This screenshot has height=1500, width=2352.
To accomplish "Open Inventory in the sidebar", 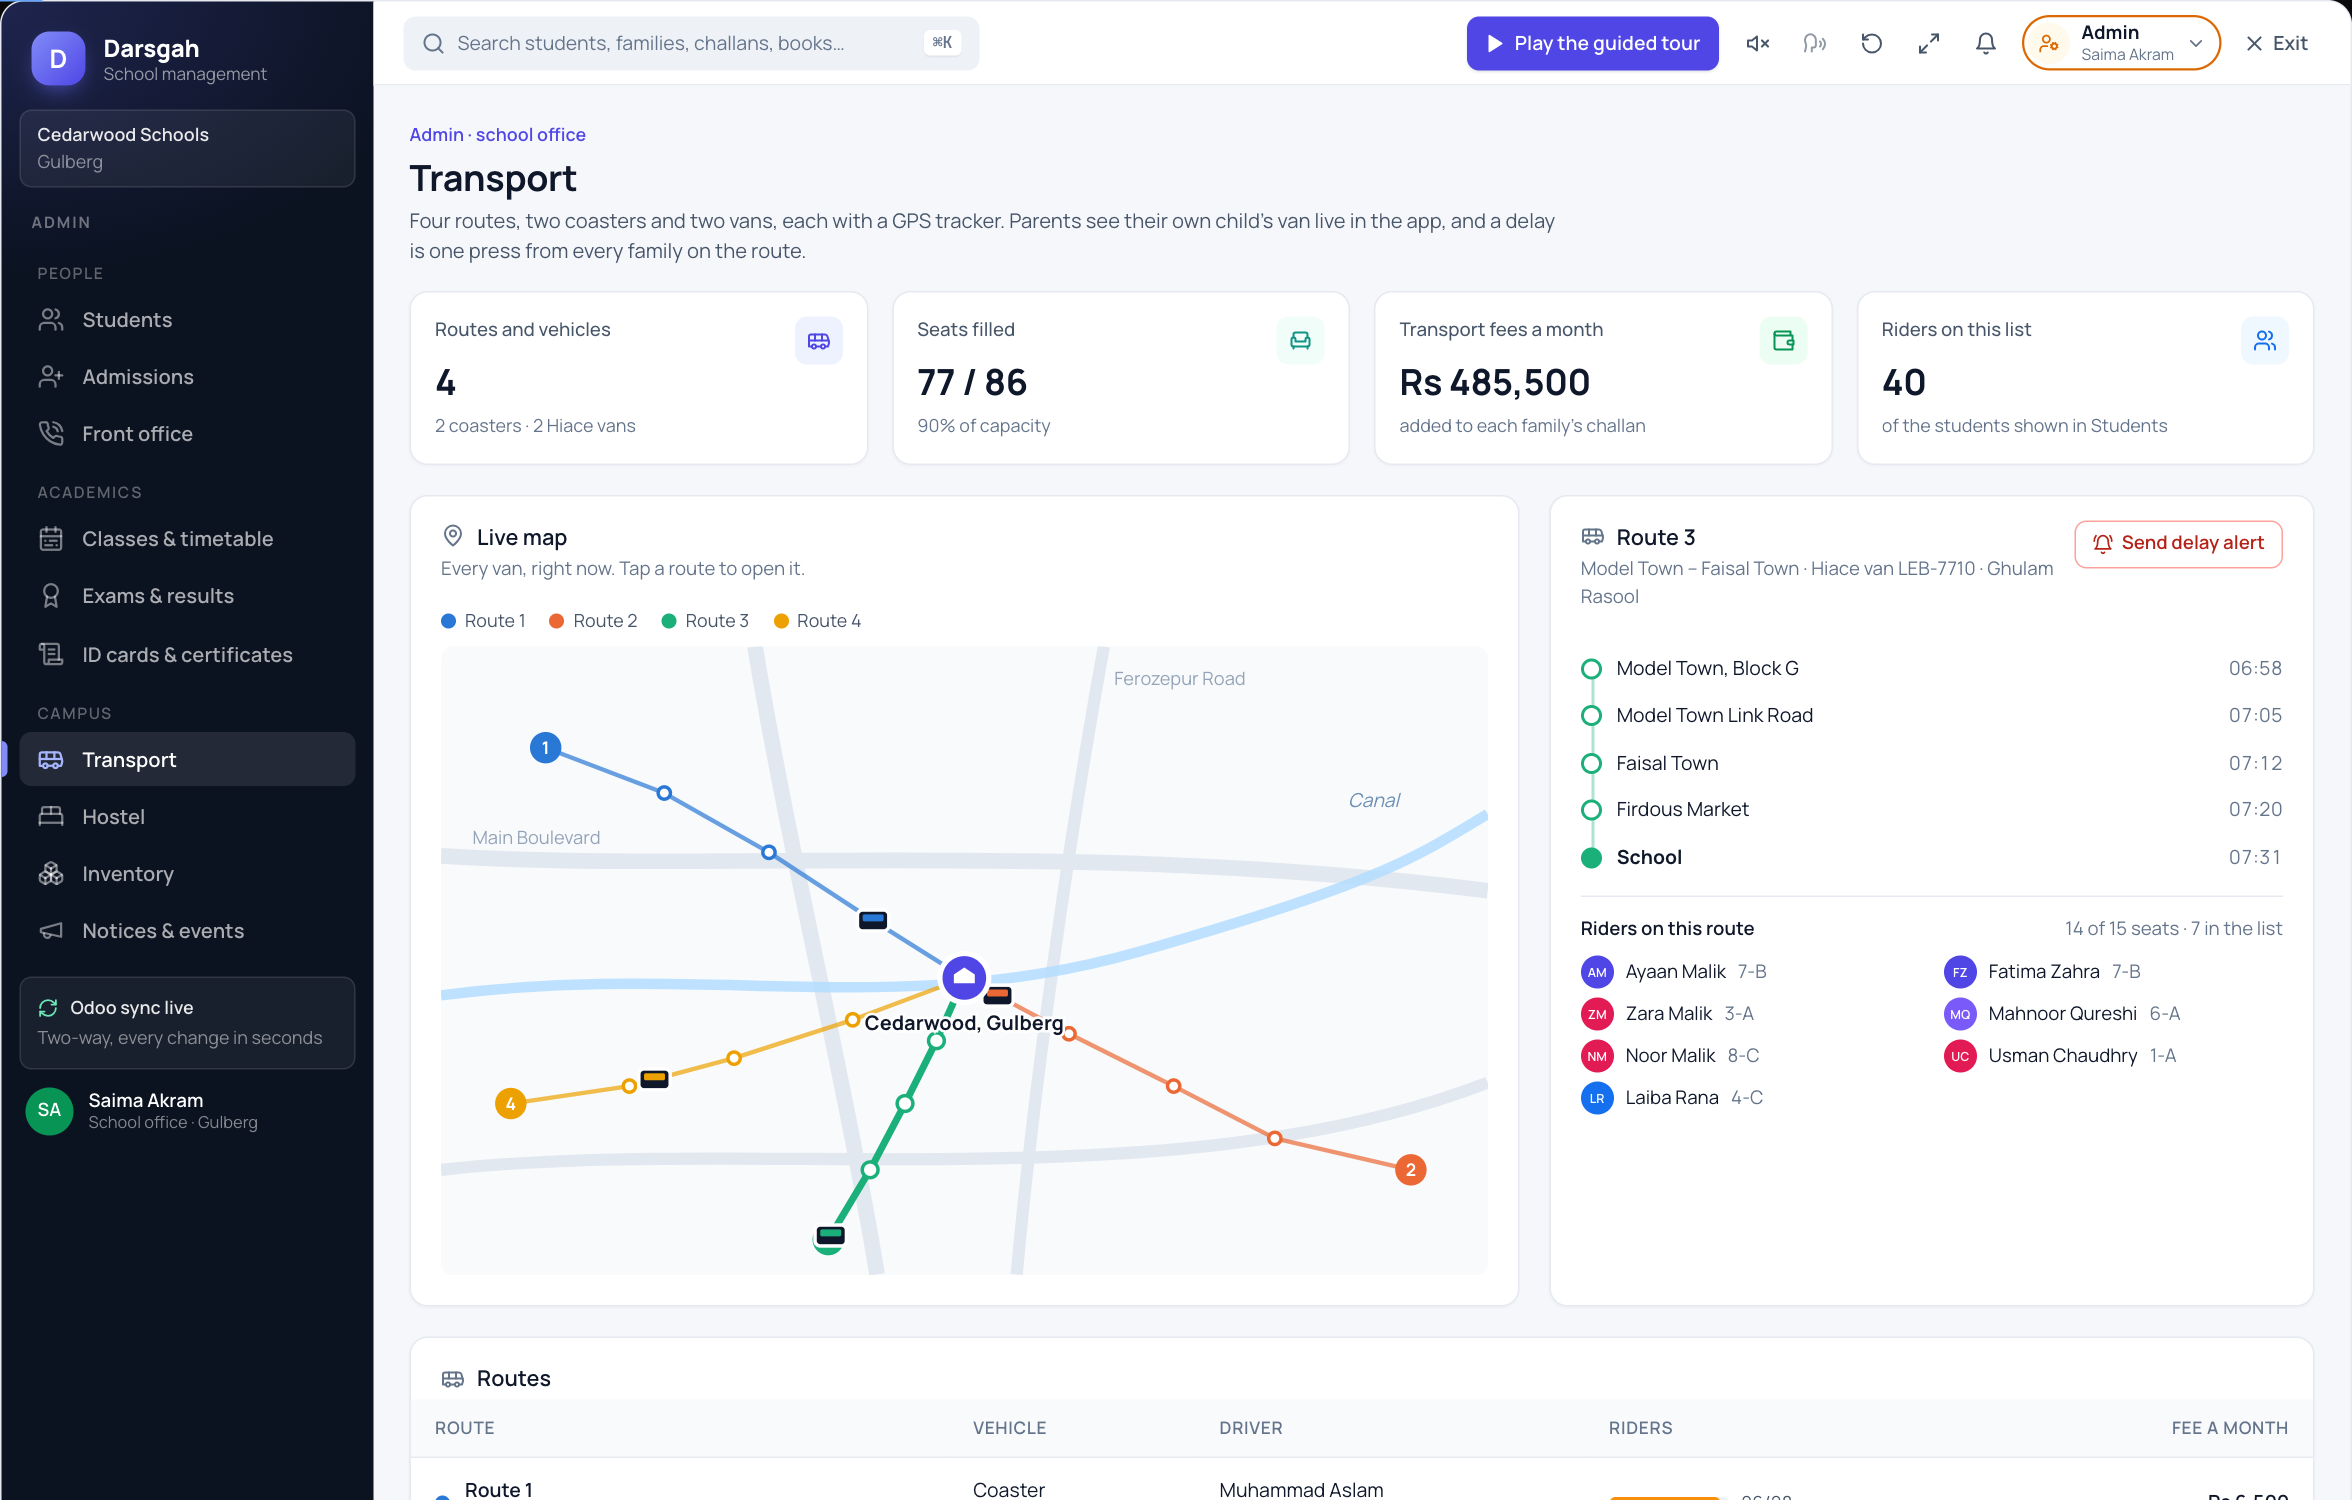I will 187,874.
